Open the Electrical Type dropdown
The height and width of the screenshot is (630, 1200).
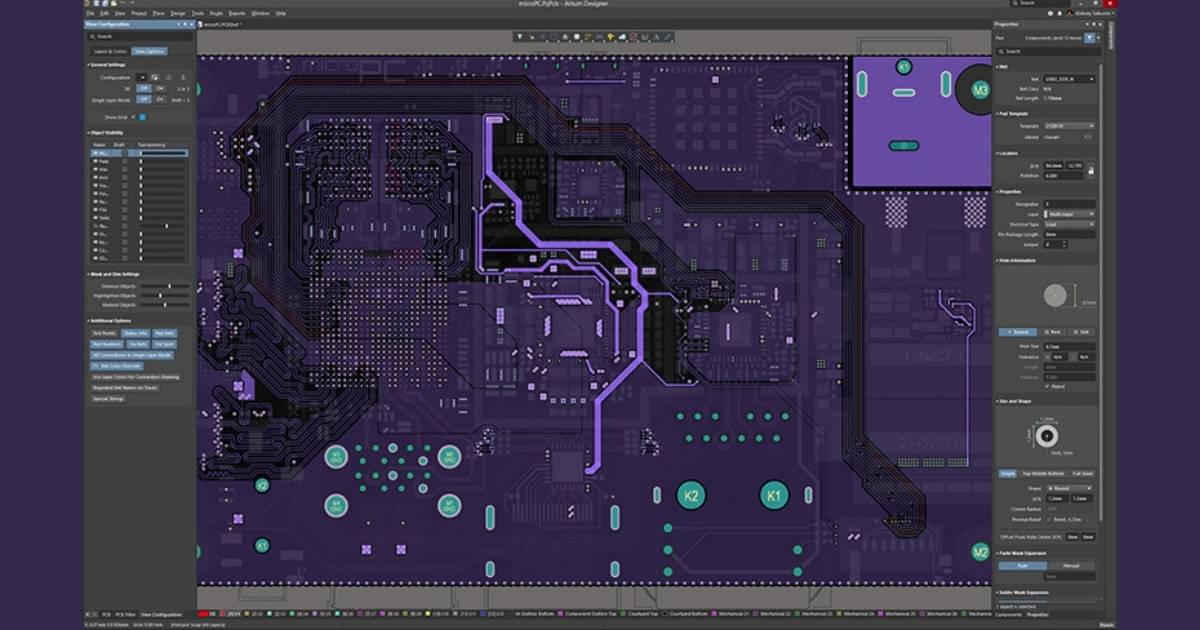[1069, 225]
